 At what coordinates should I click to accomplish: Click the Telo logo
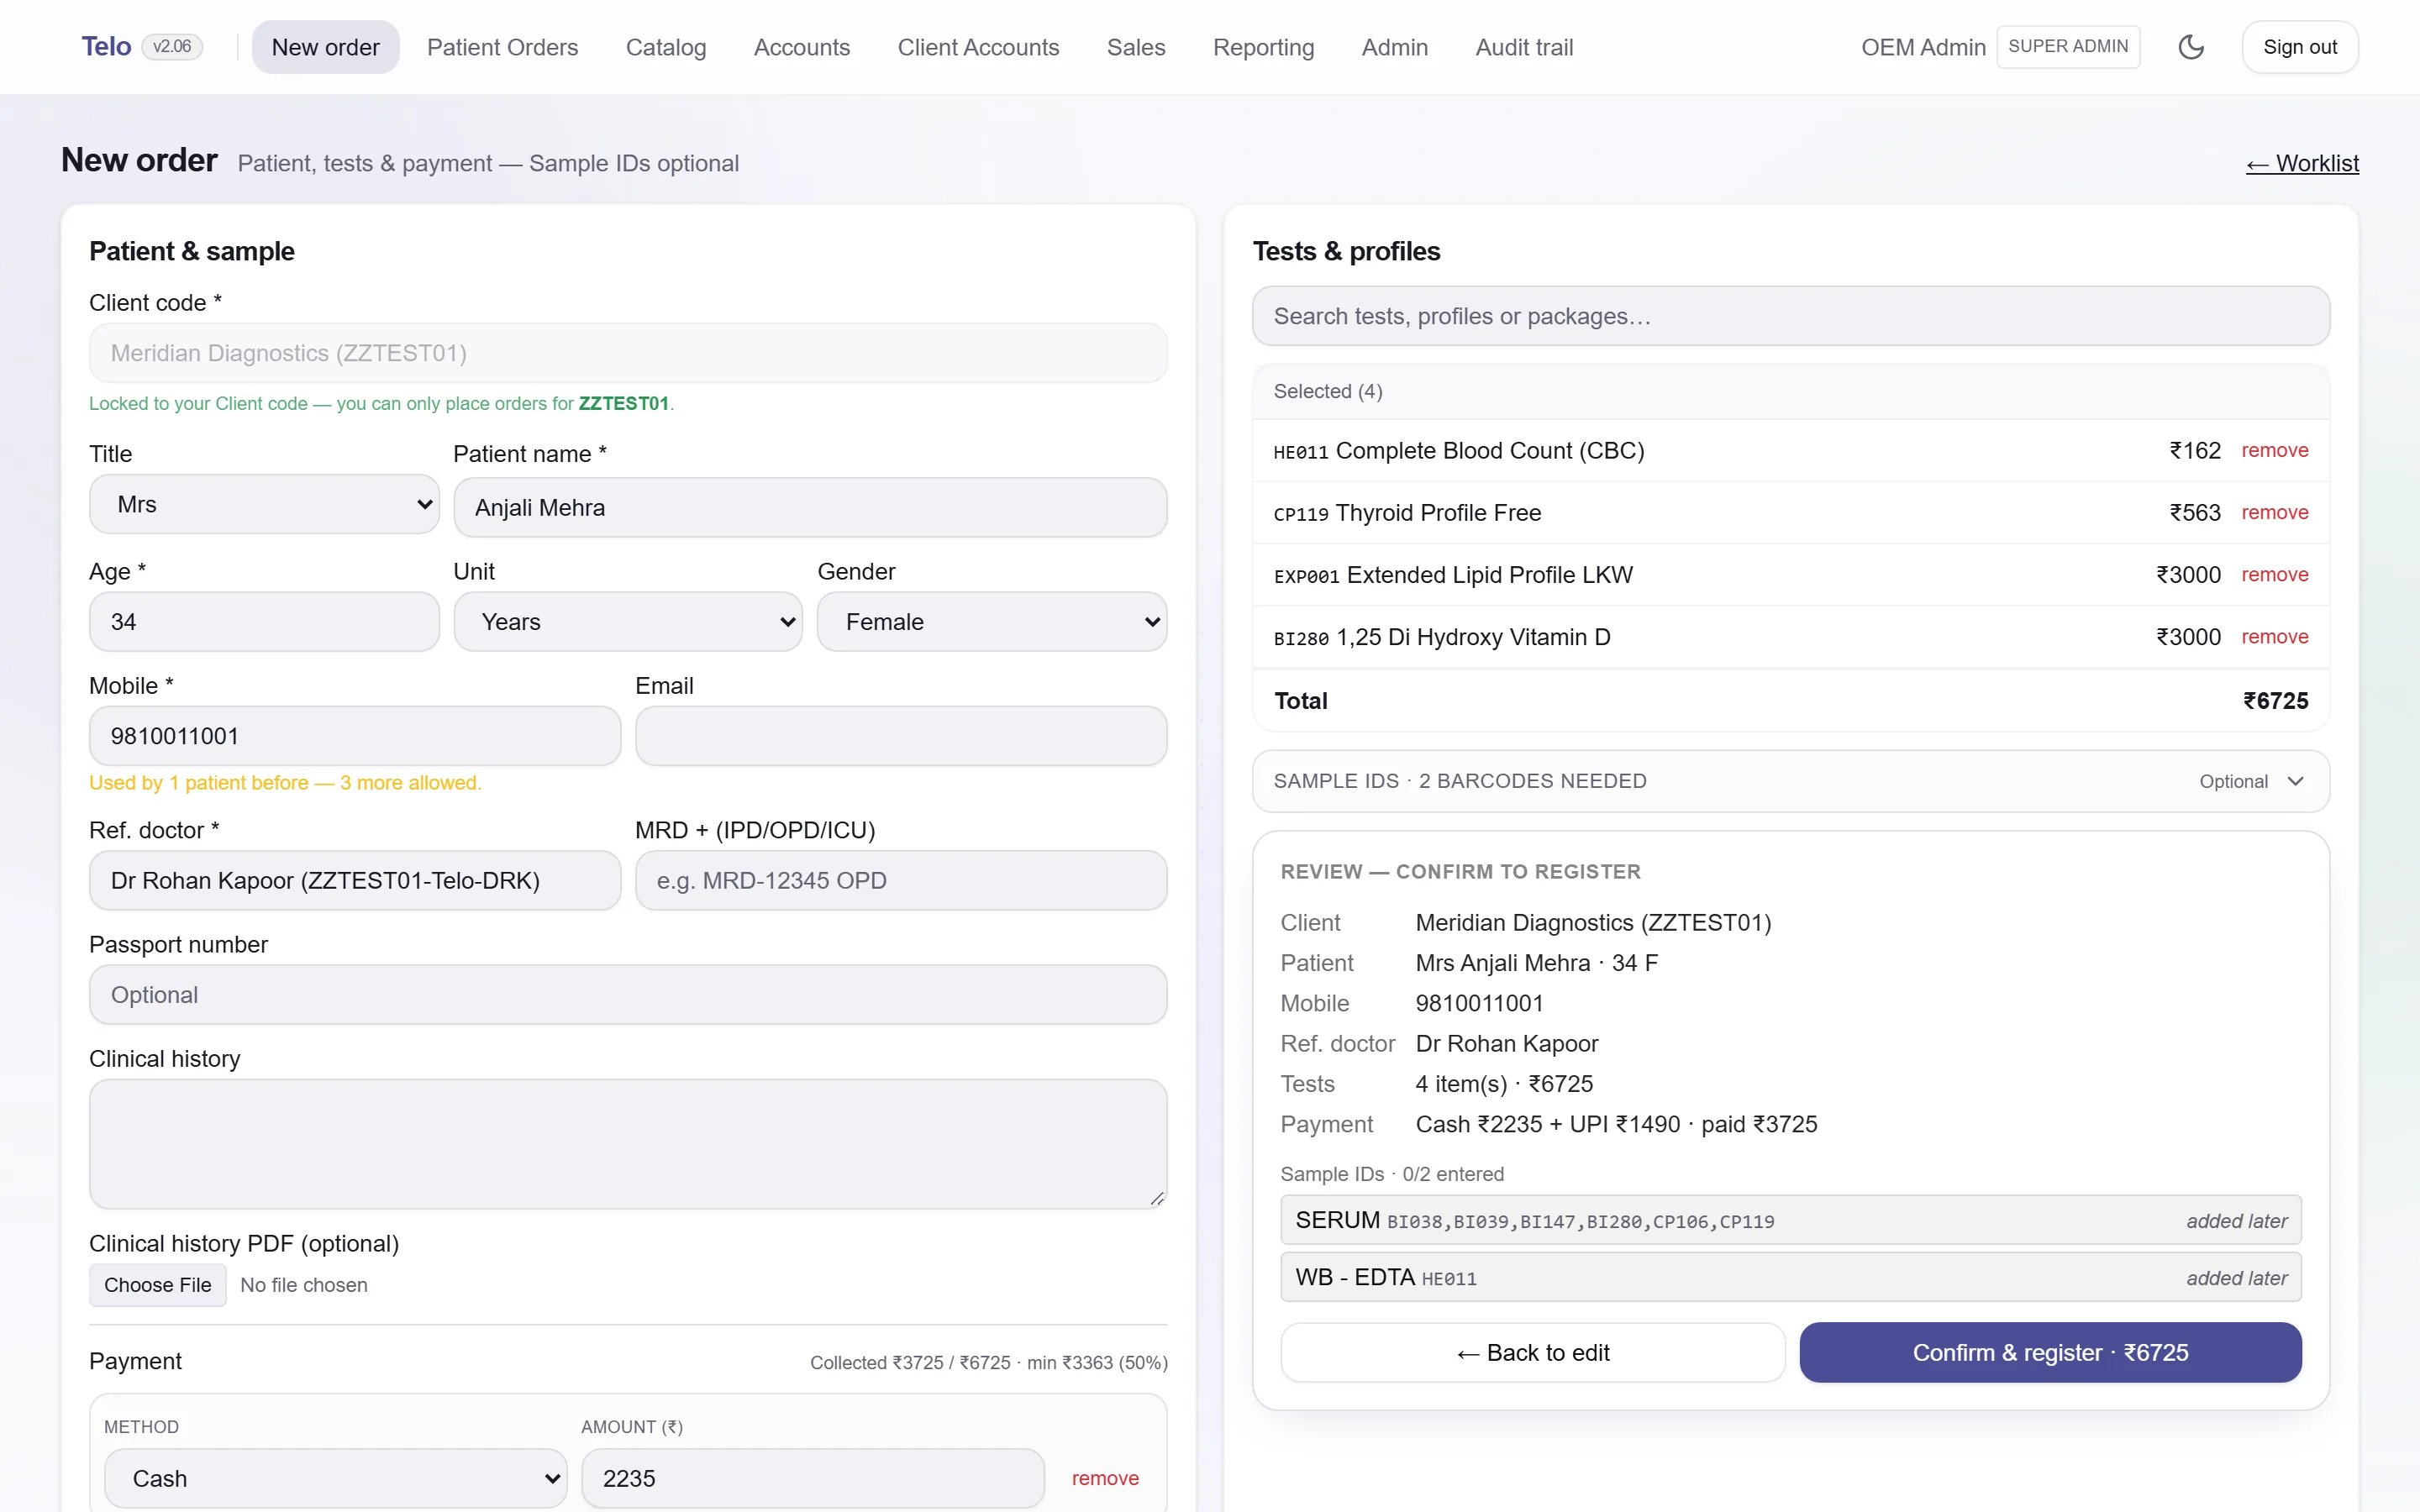[106, 47]
